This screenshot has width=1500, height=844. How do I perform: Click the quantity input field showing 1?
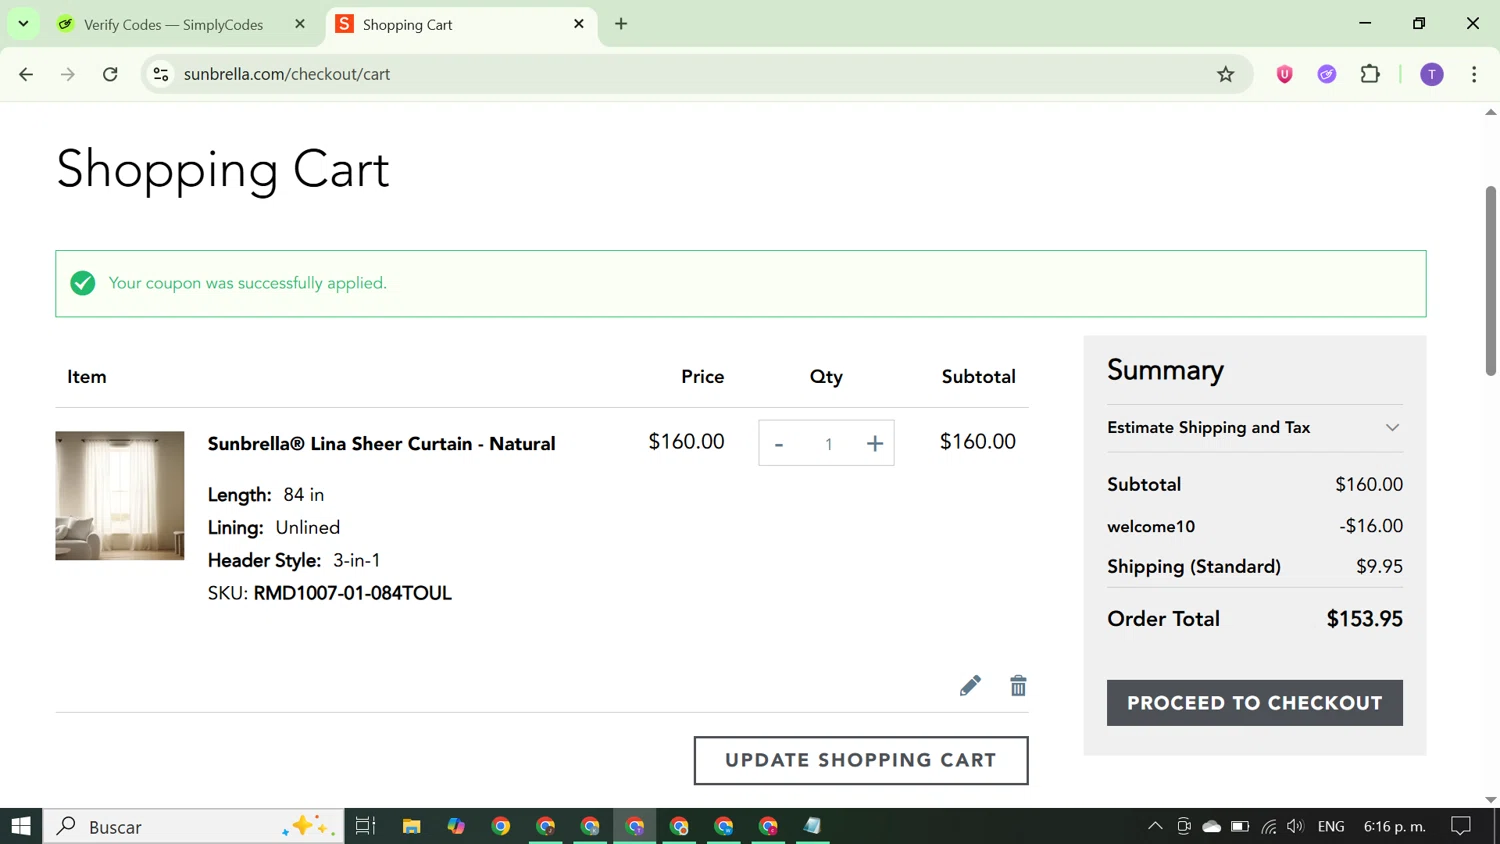tap(828, 444)
